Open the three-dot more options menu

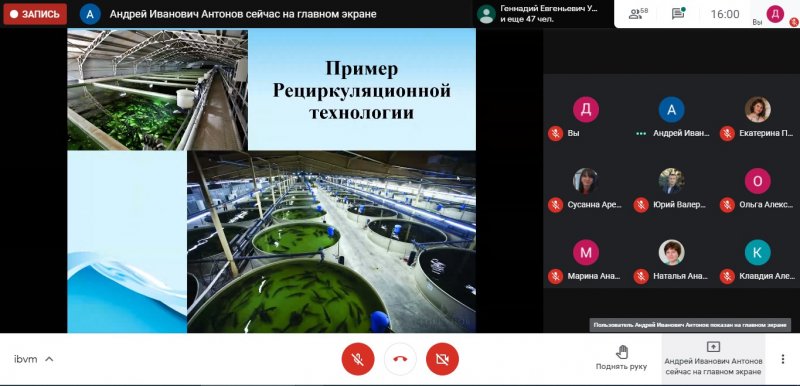pyautogui.click(x=782, y=359)
